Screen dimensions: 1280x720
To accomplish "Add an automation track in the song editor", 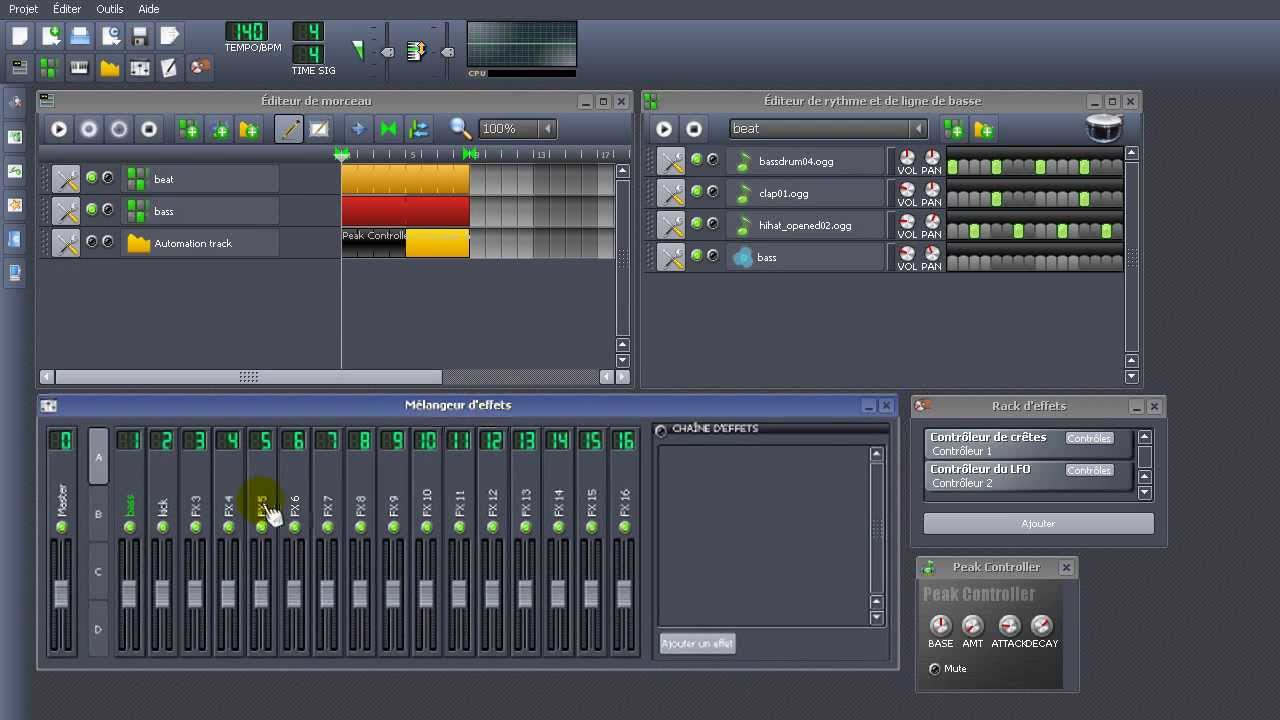I will tap(248, 129).
